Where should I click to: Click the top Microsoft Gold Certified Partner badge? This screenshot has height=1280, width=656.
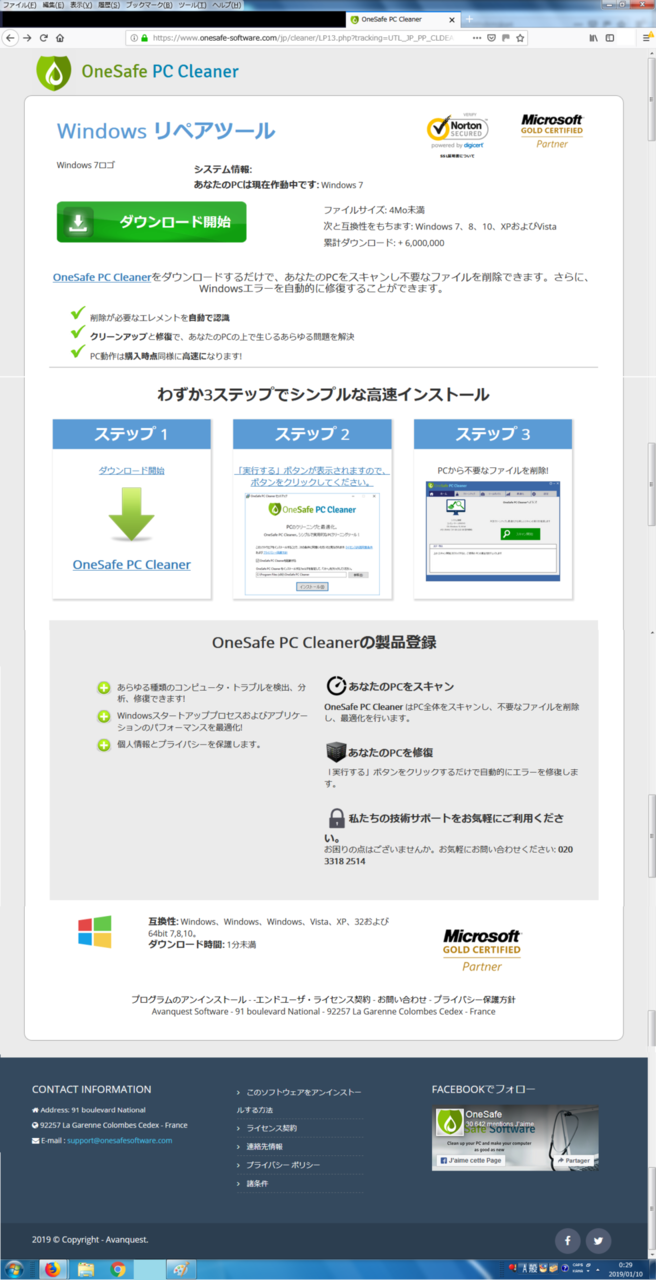tap(551, 131)
